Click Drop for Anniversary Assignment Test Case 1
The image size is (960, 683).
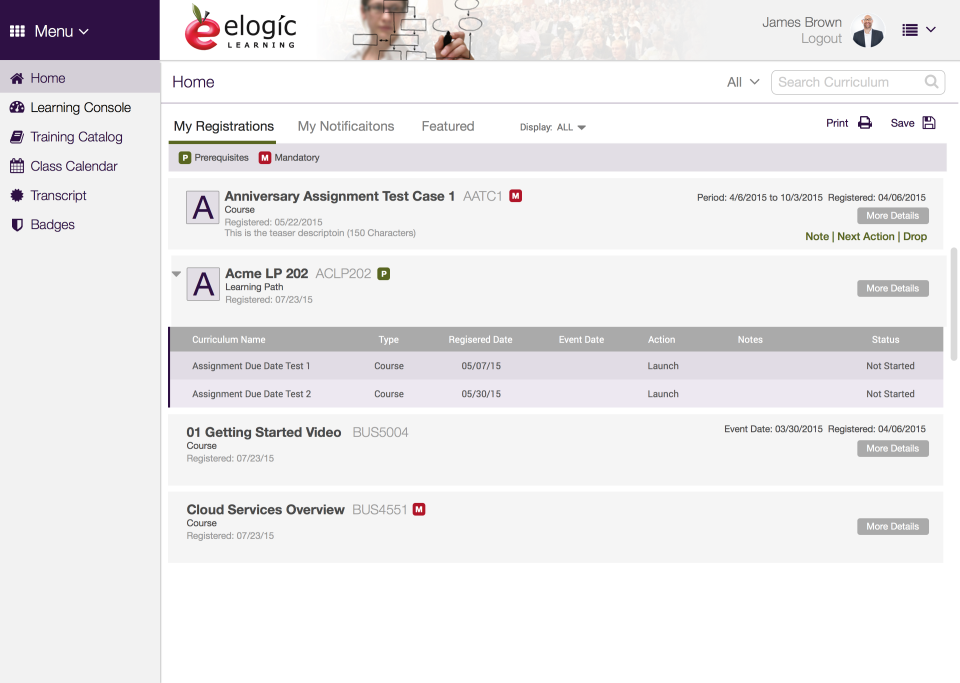click(915, 236)
